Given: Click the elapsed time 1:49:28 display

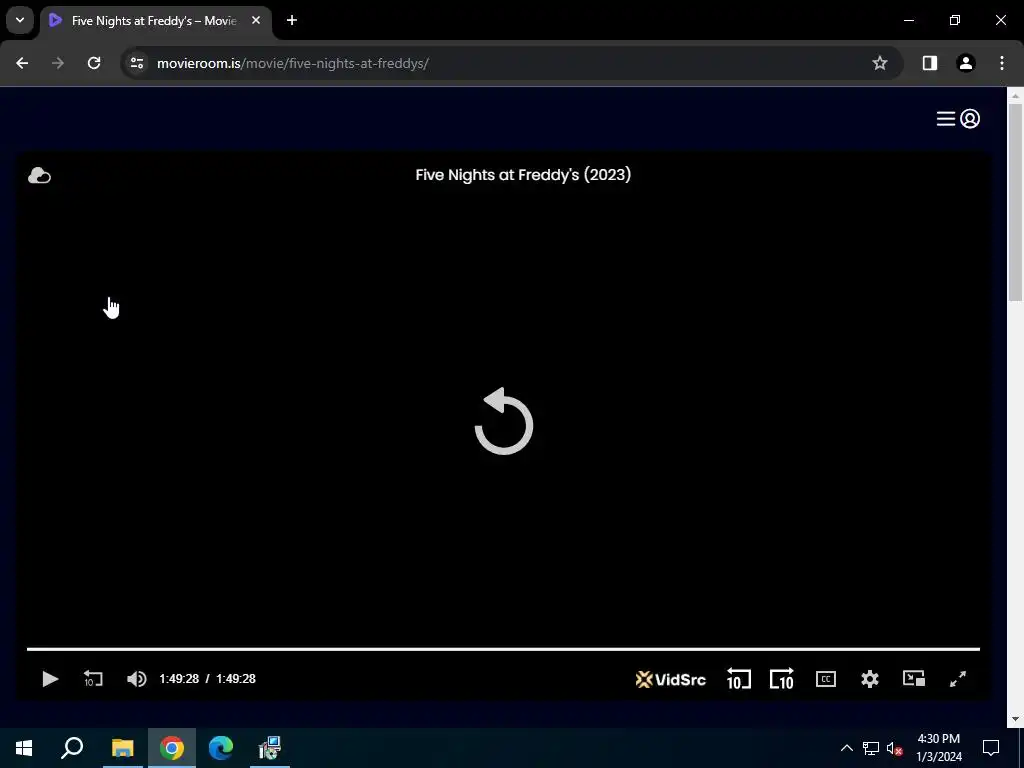Looking at the screenshot, I should coord(179,679).
